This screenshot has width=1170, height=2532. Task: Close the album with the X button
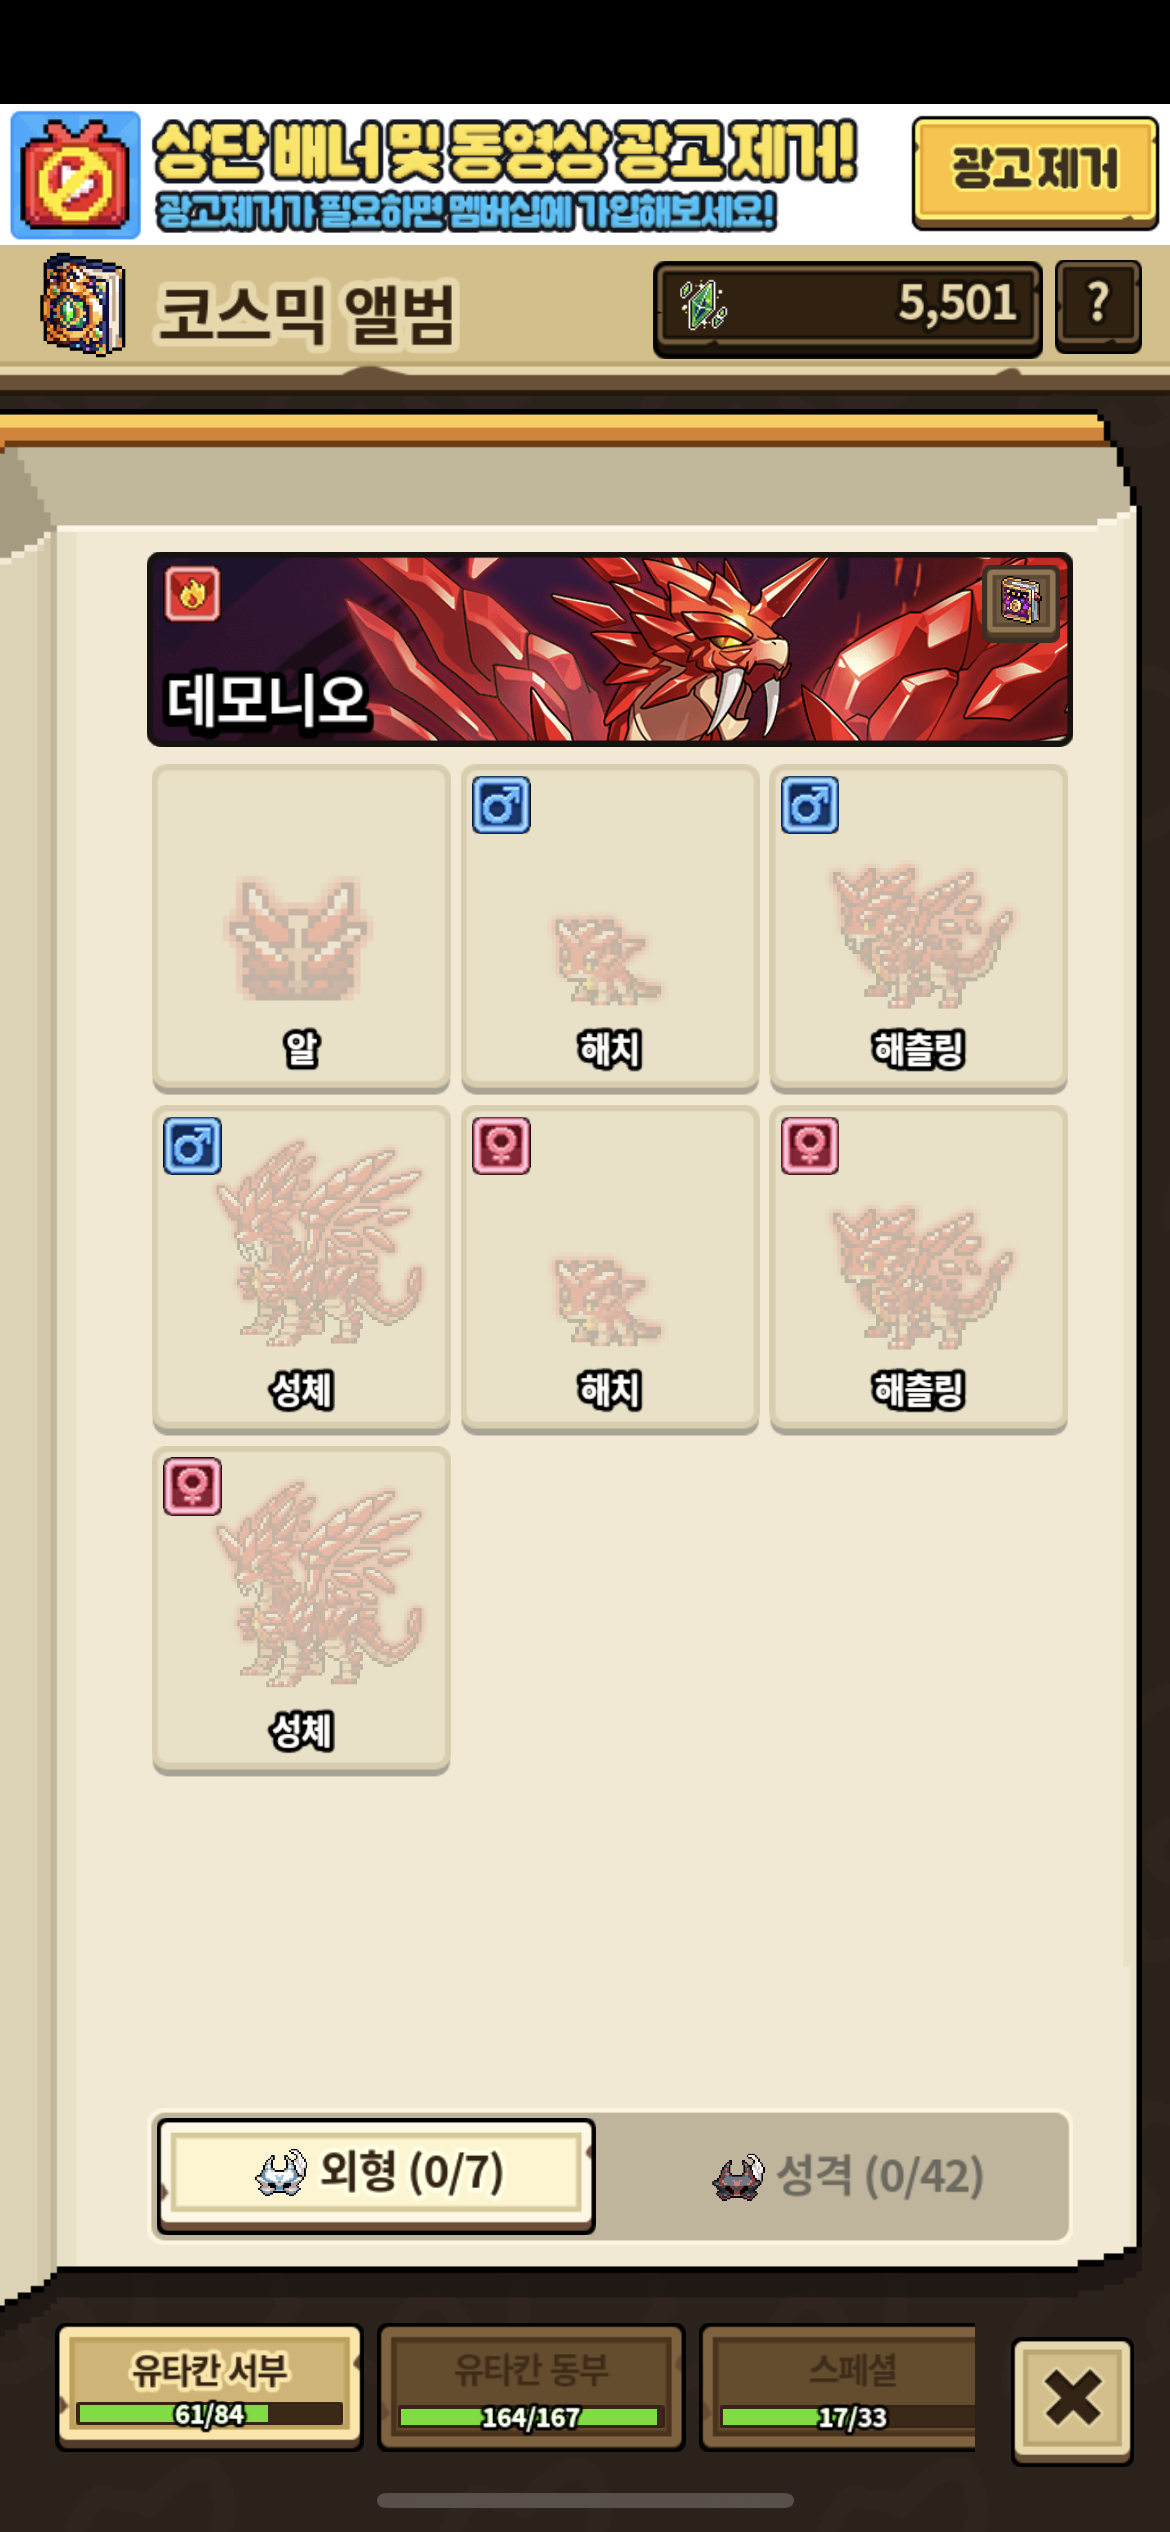(1072, 2398)
